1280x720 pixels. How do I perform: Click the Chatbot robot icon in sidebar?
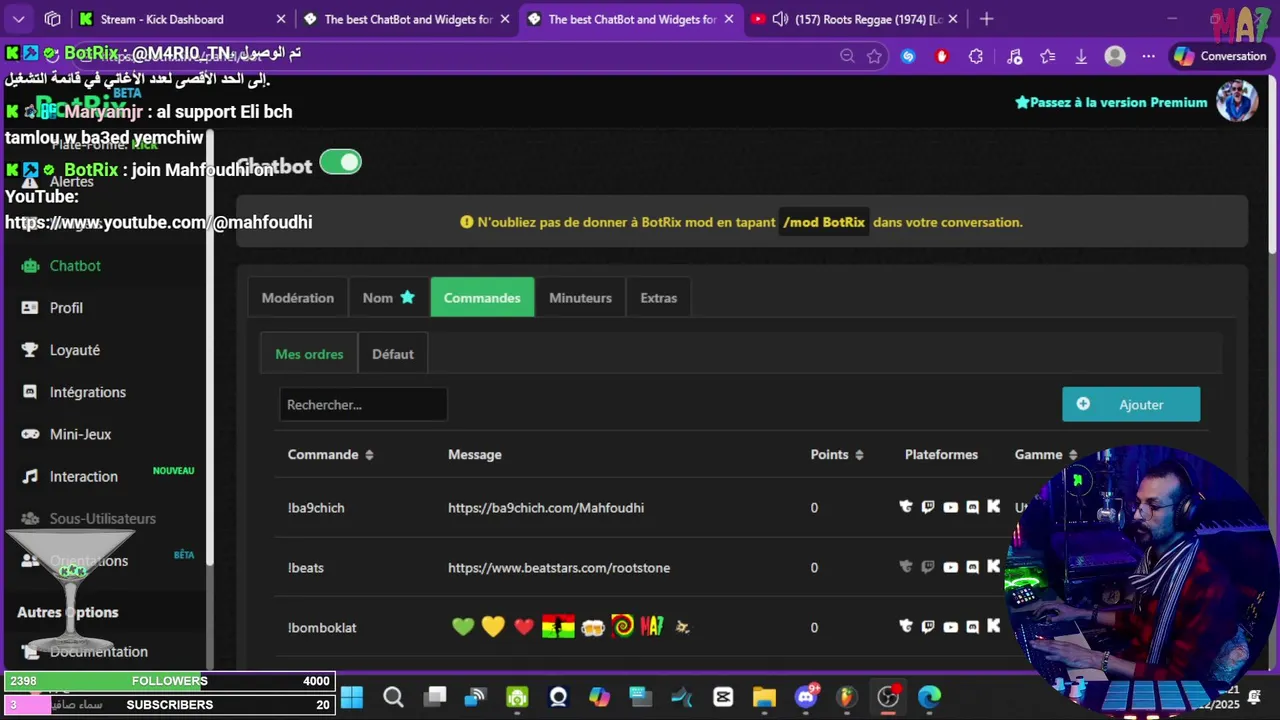30,266
